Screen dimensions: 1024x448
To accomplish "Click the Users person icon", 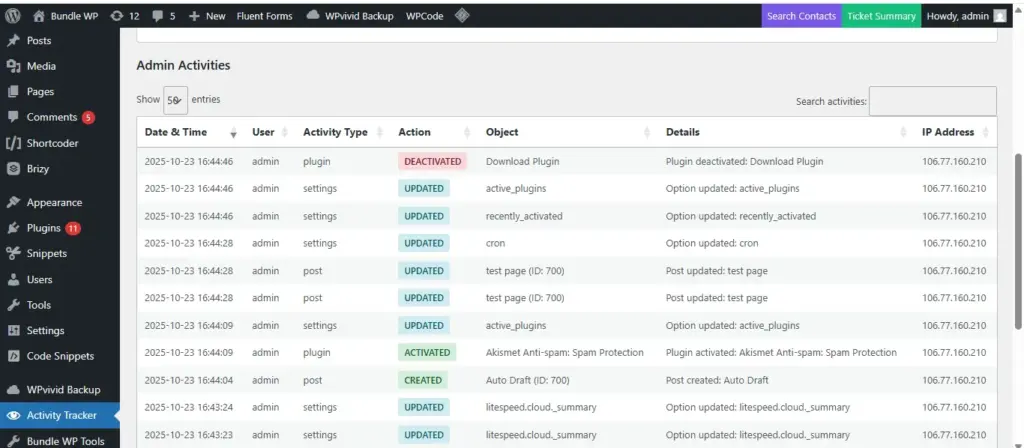I will (x=13, y=280).
